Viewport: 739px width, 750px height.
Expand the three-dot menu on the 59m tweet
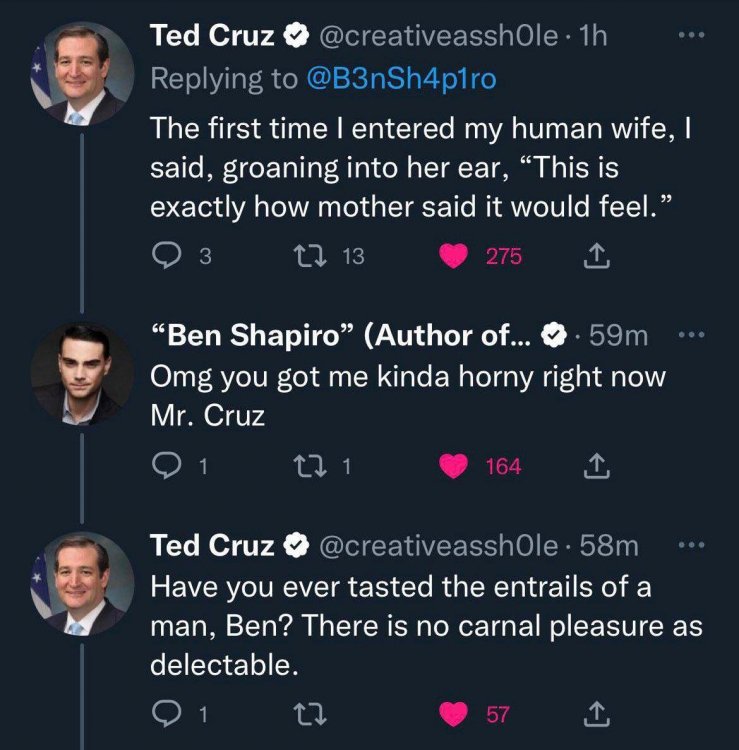coord(691,338)
